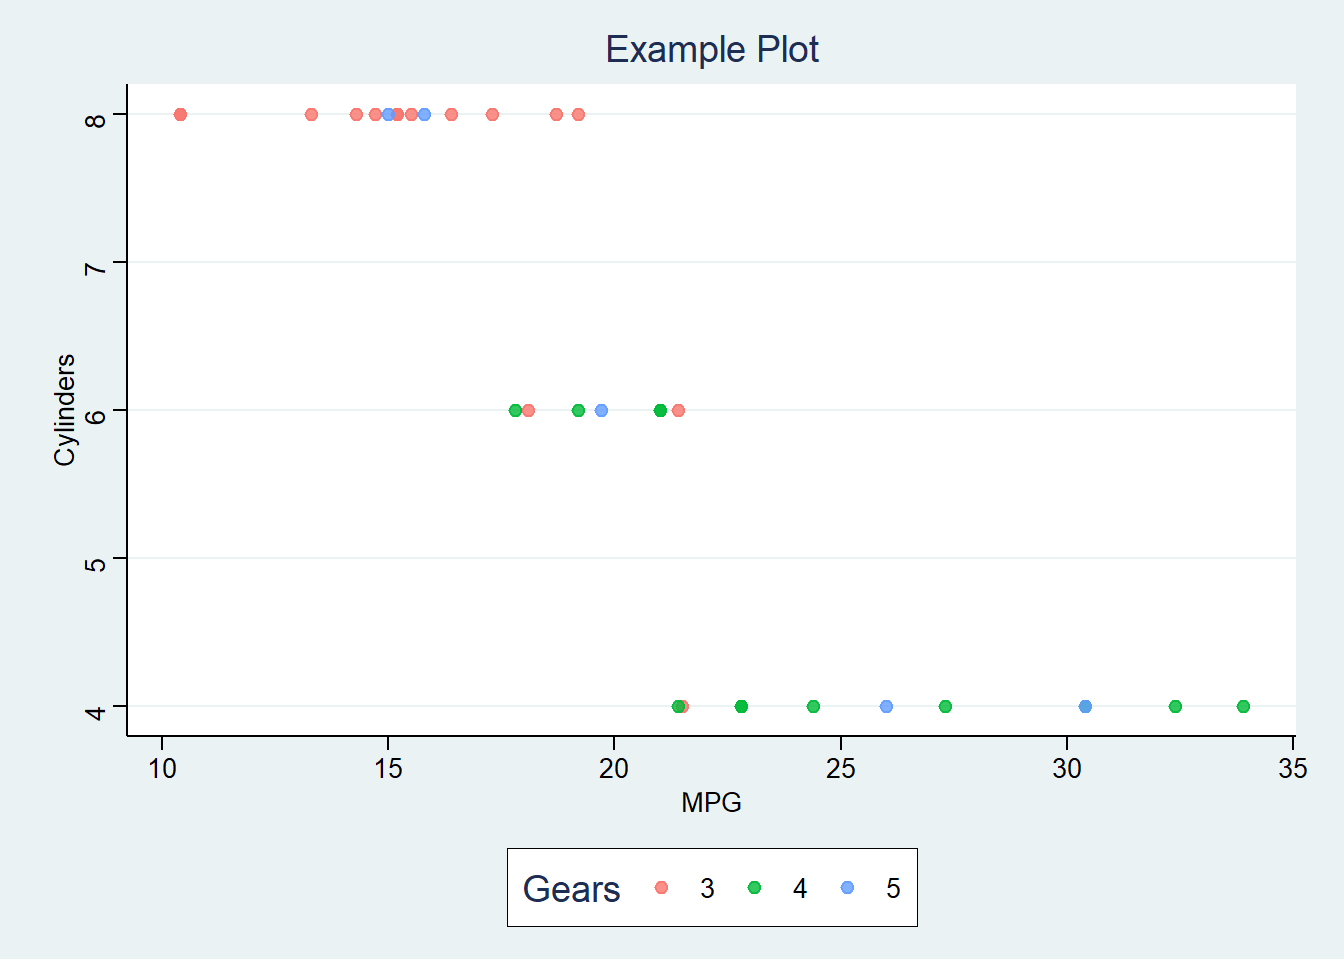This screenshot has height=960, width=1344.
Task: Click the y-axis tick label '5'
Action: click(x=95, y=564)
